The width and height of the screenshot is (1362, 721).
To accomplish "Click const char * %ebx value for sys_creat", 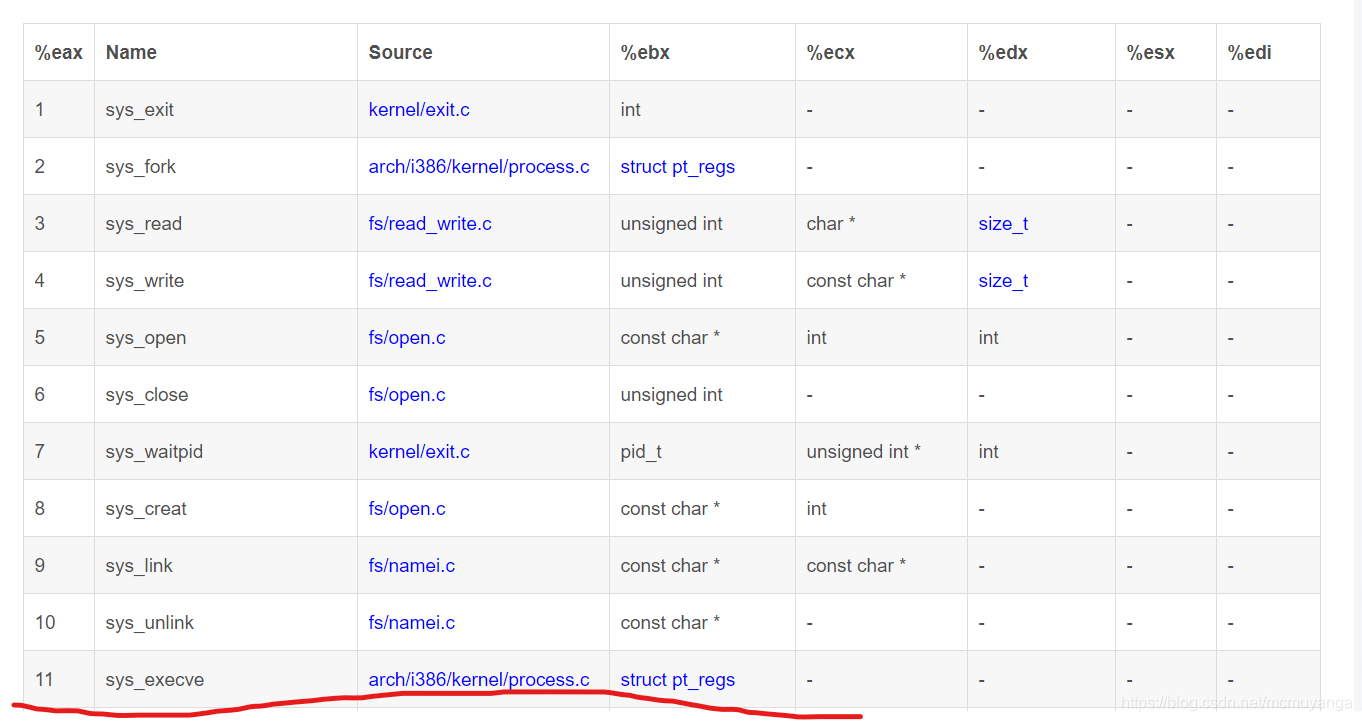I will [671, 509].
